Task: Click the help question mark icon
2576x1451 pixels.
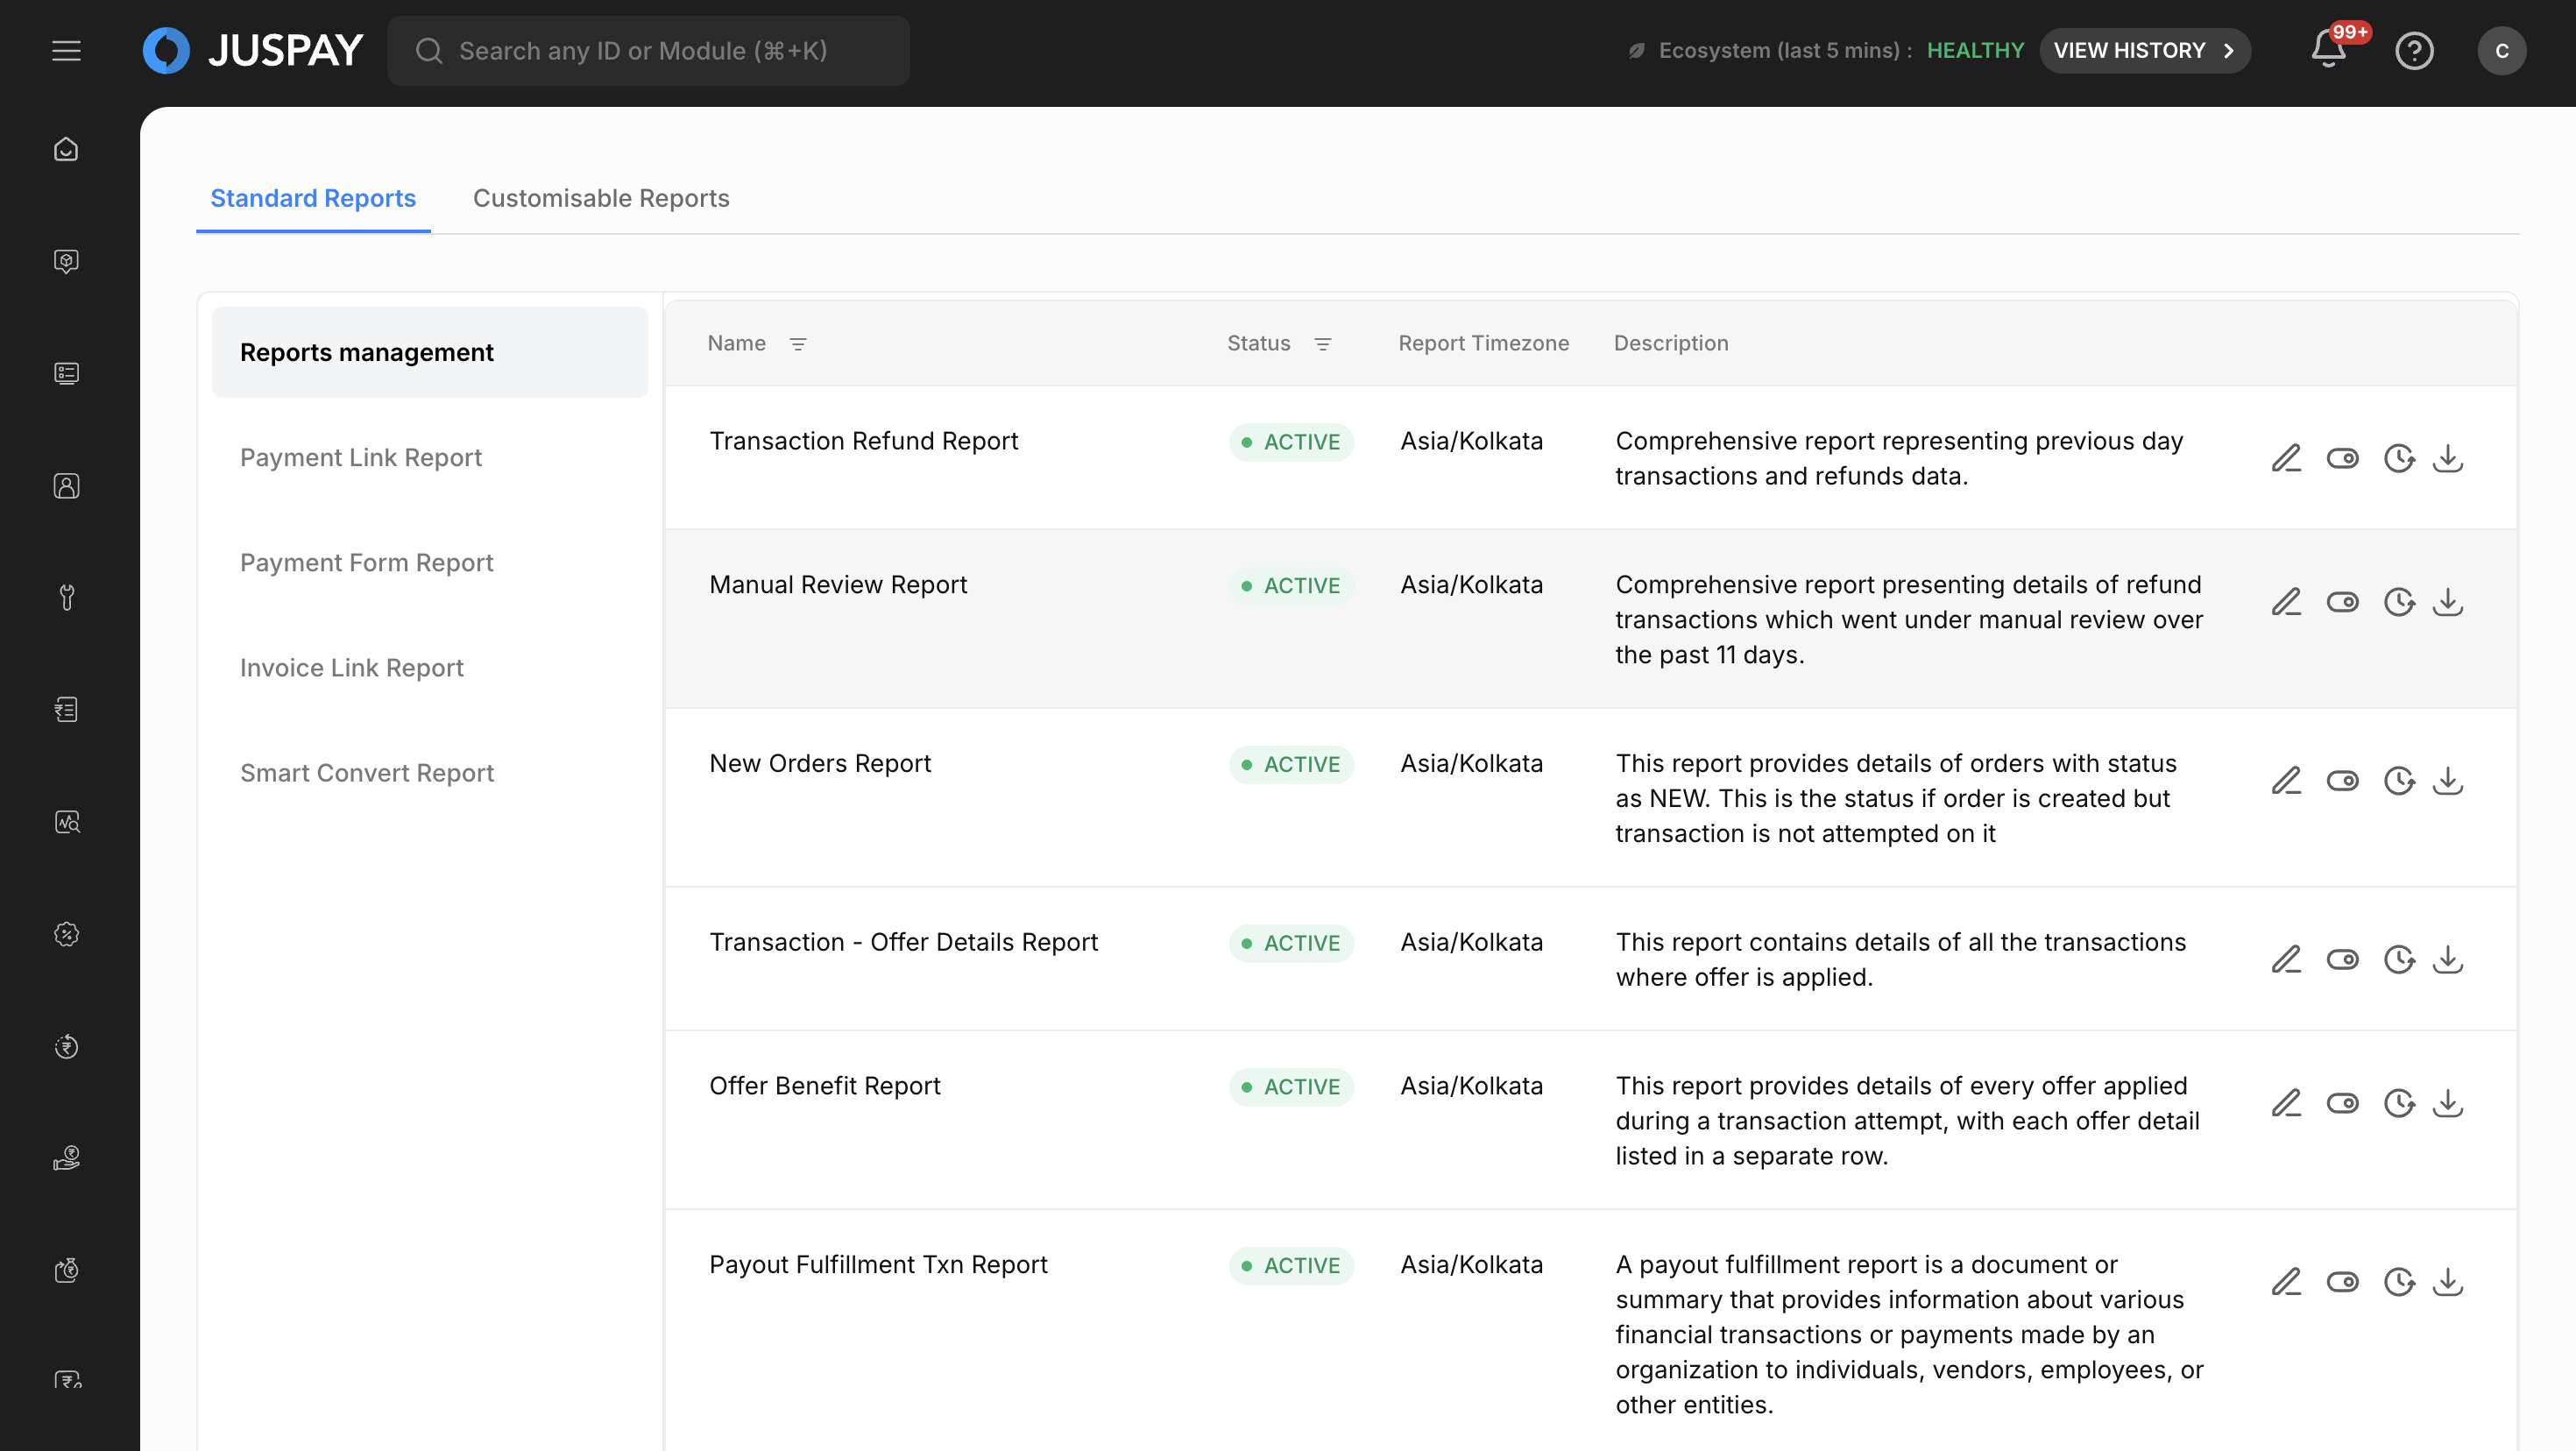Action: (2414, 50)
